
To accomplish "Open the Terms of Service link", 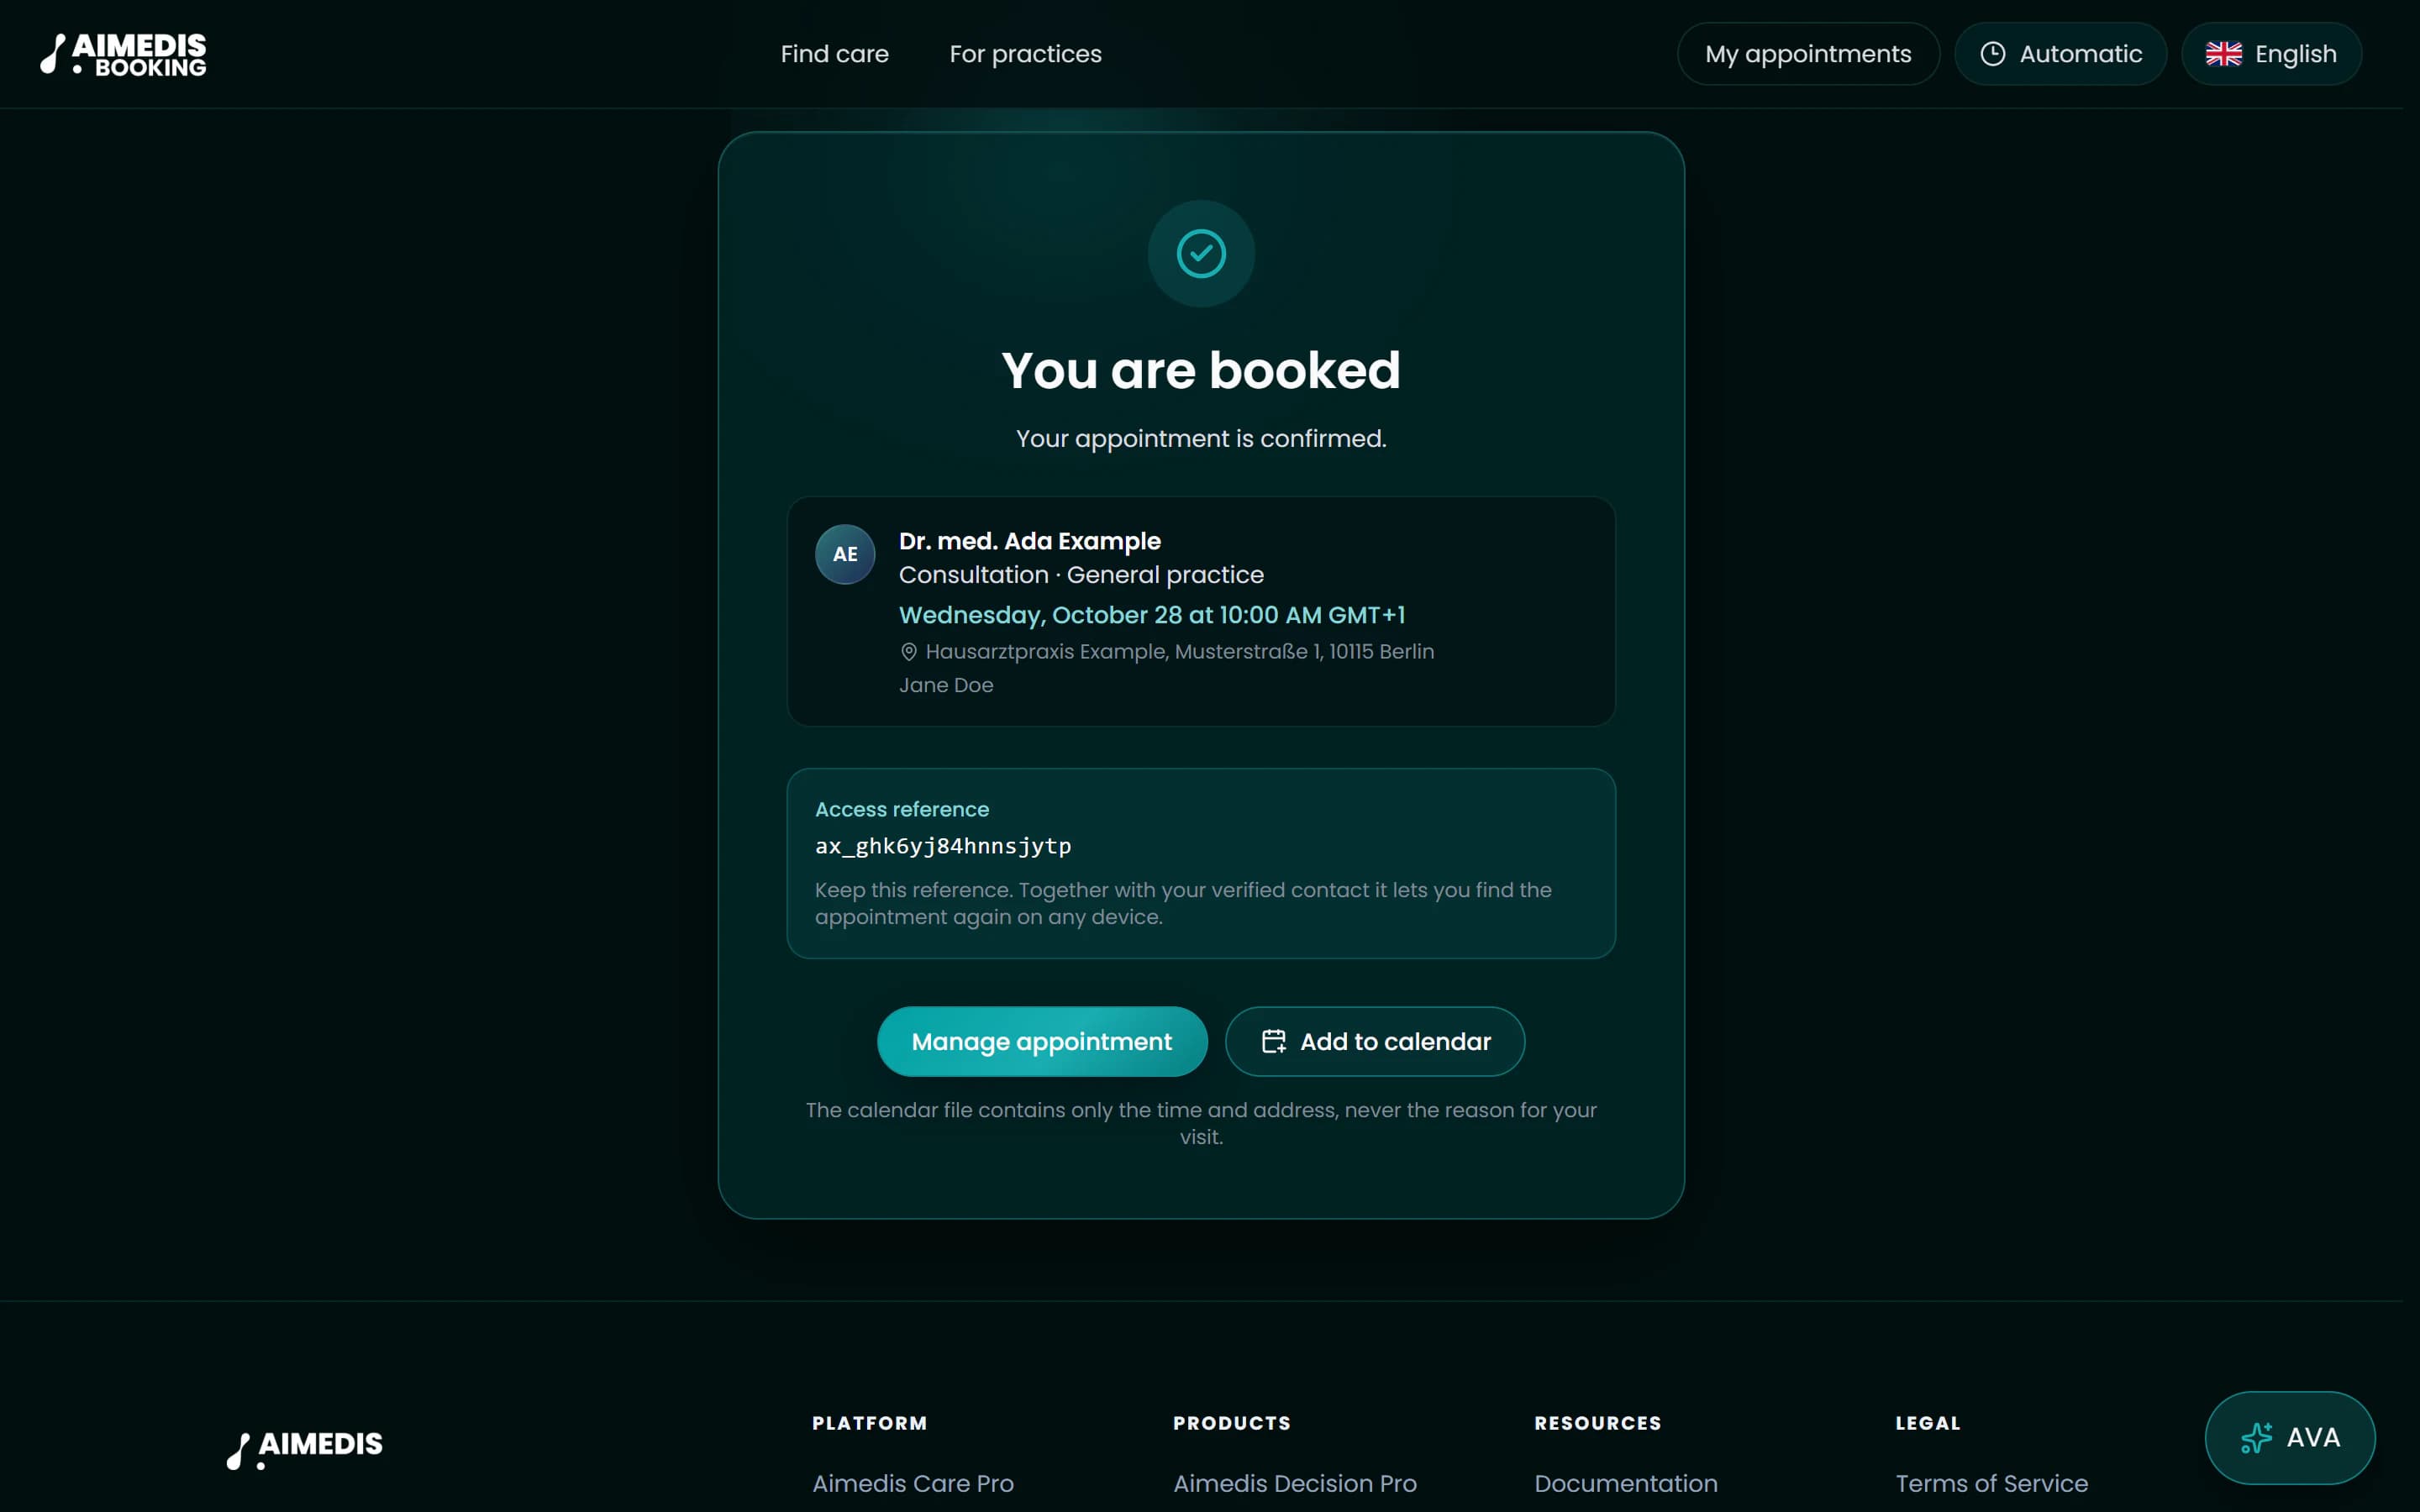I will 1991,1483.
